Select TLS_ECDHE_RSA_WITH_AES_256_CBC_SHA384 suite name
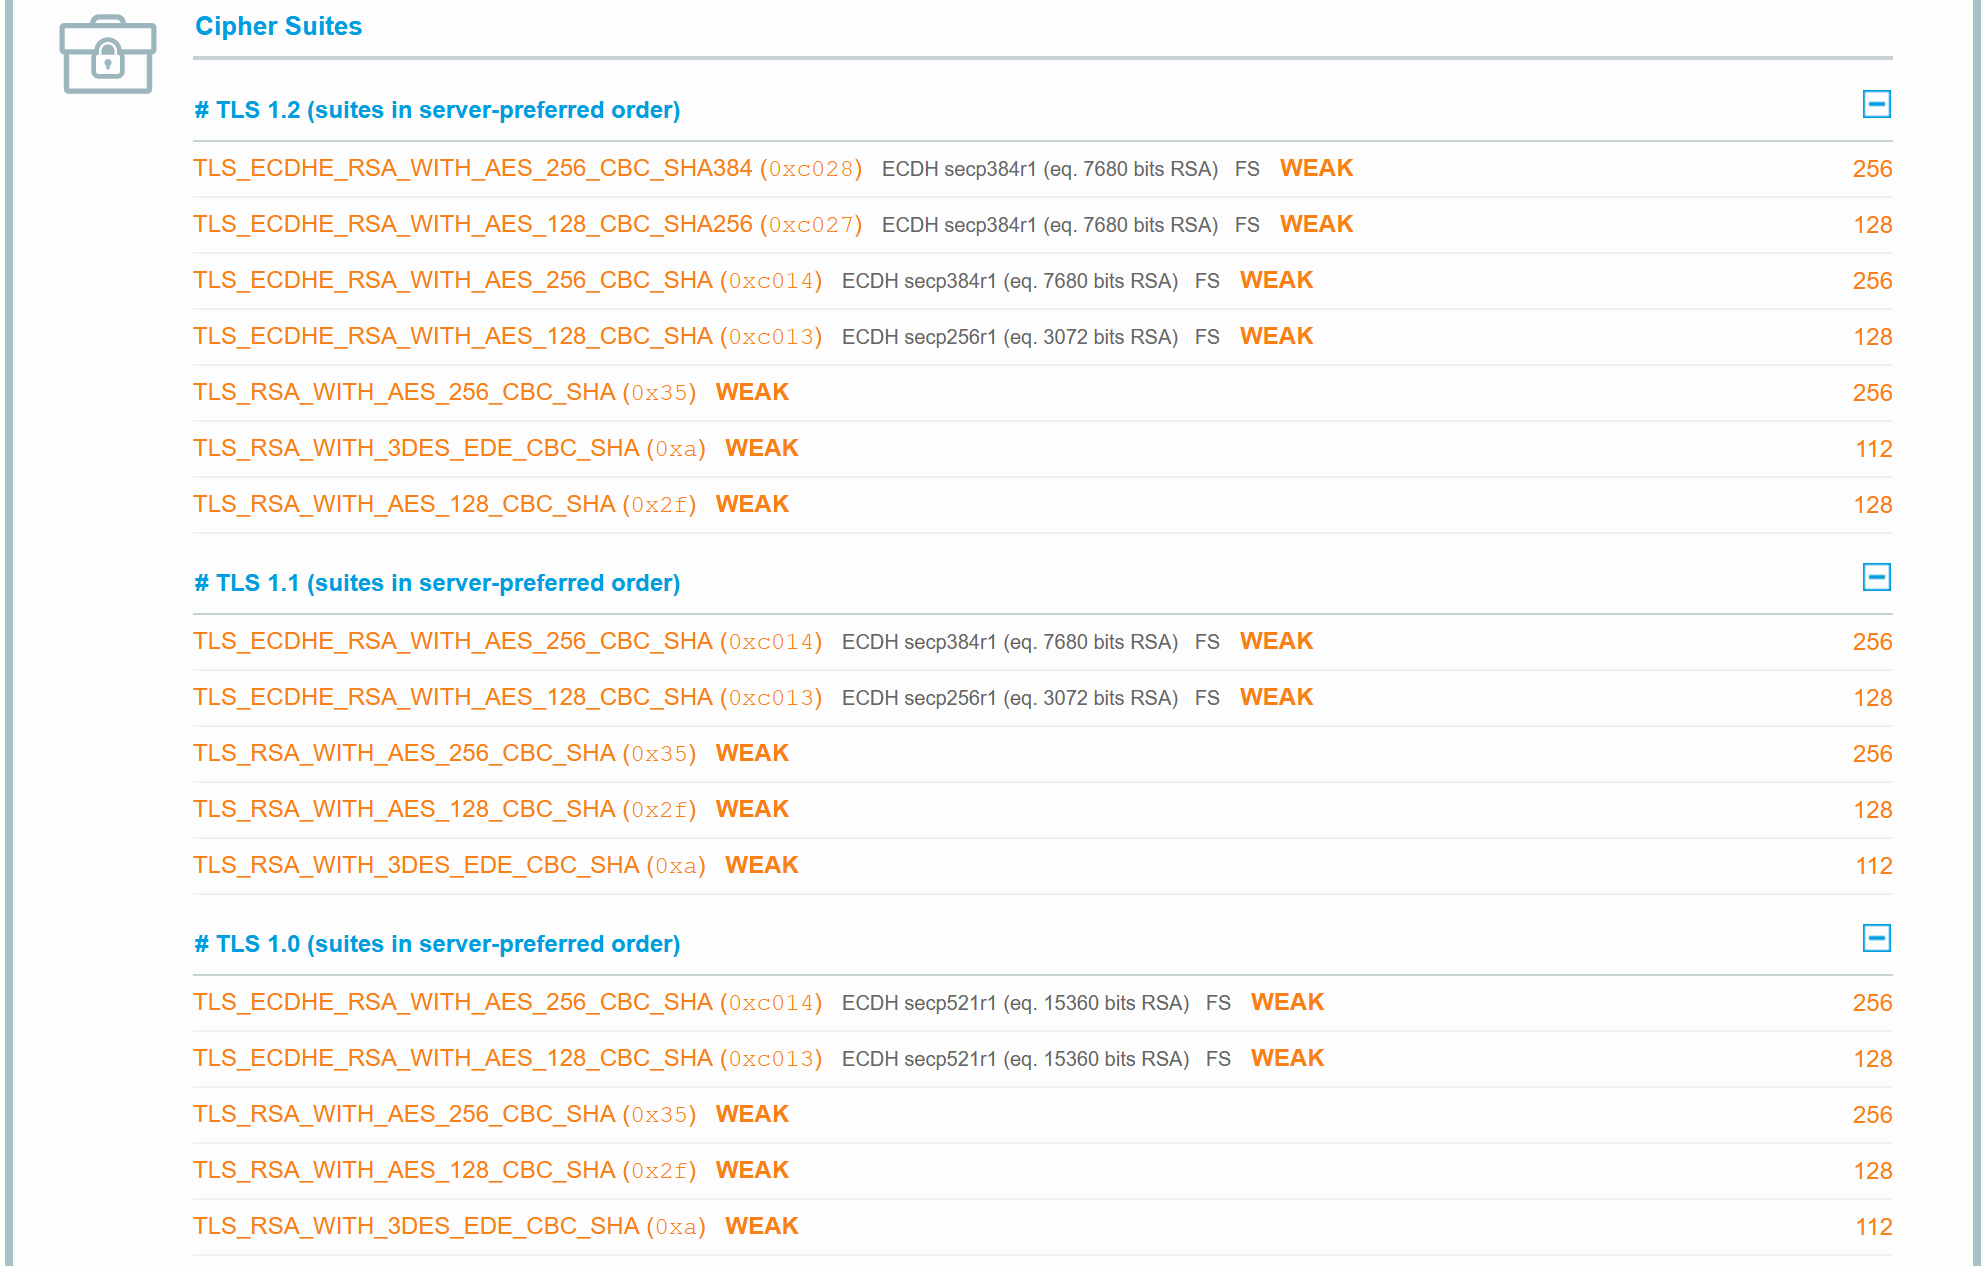 coord(472,168)
